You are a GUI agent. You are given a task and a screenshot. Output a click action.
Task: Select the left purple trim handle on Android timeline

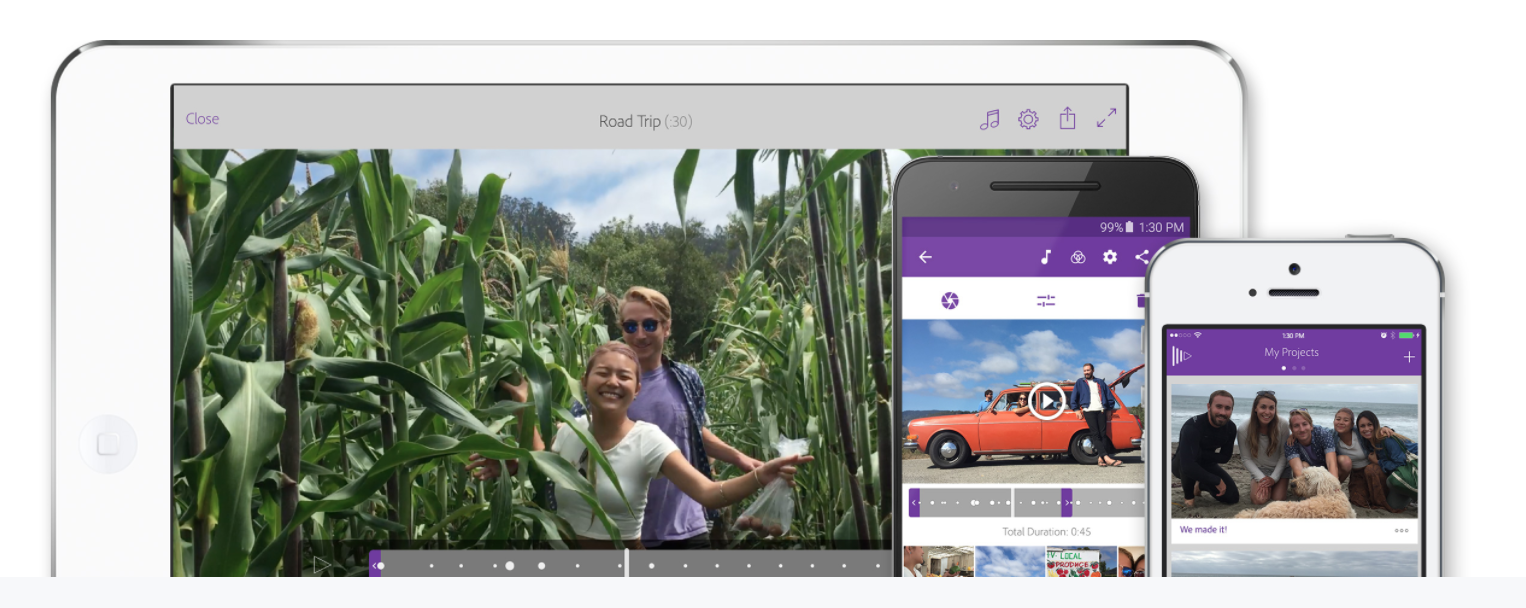pos(914,502)
